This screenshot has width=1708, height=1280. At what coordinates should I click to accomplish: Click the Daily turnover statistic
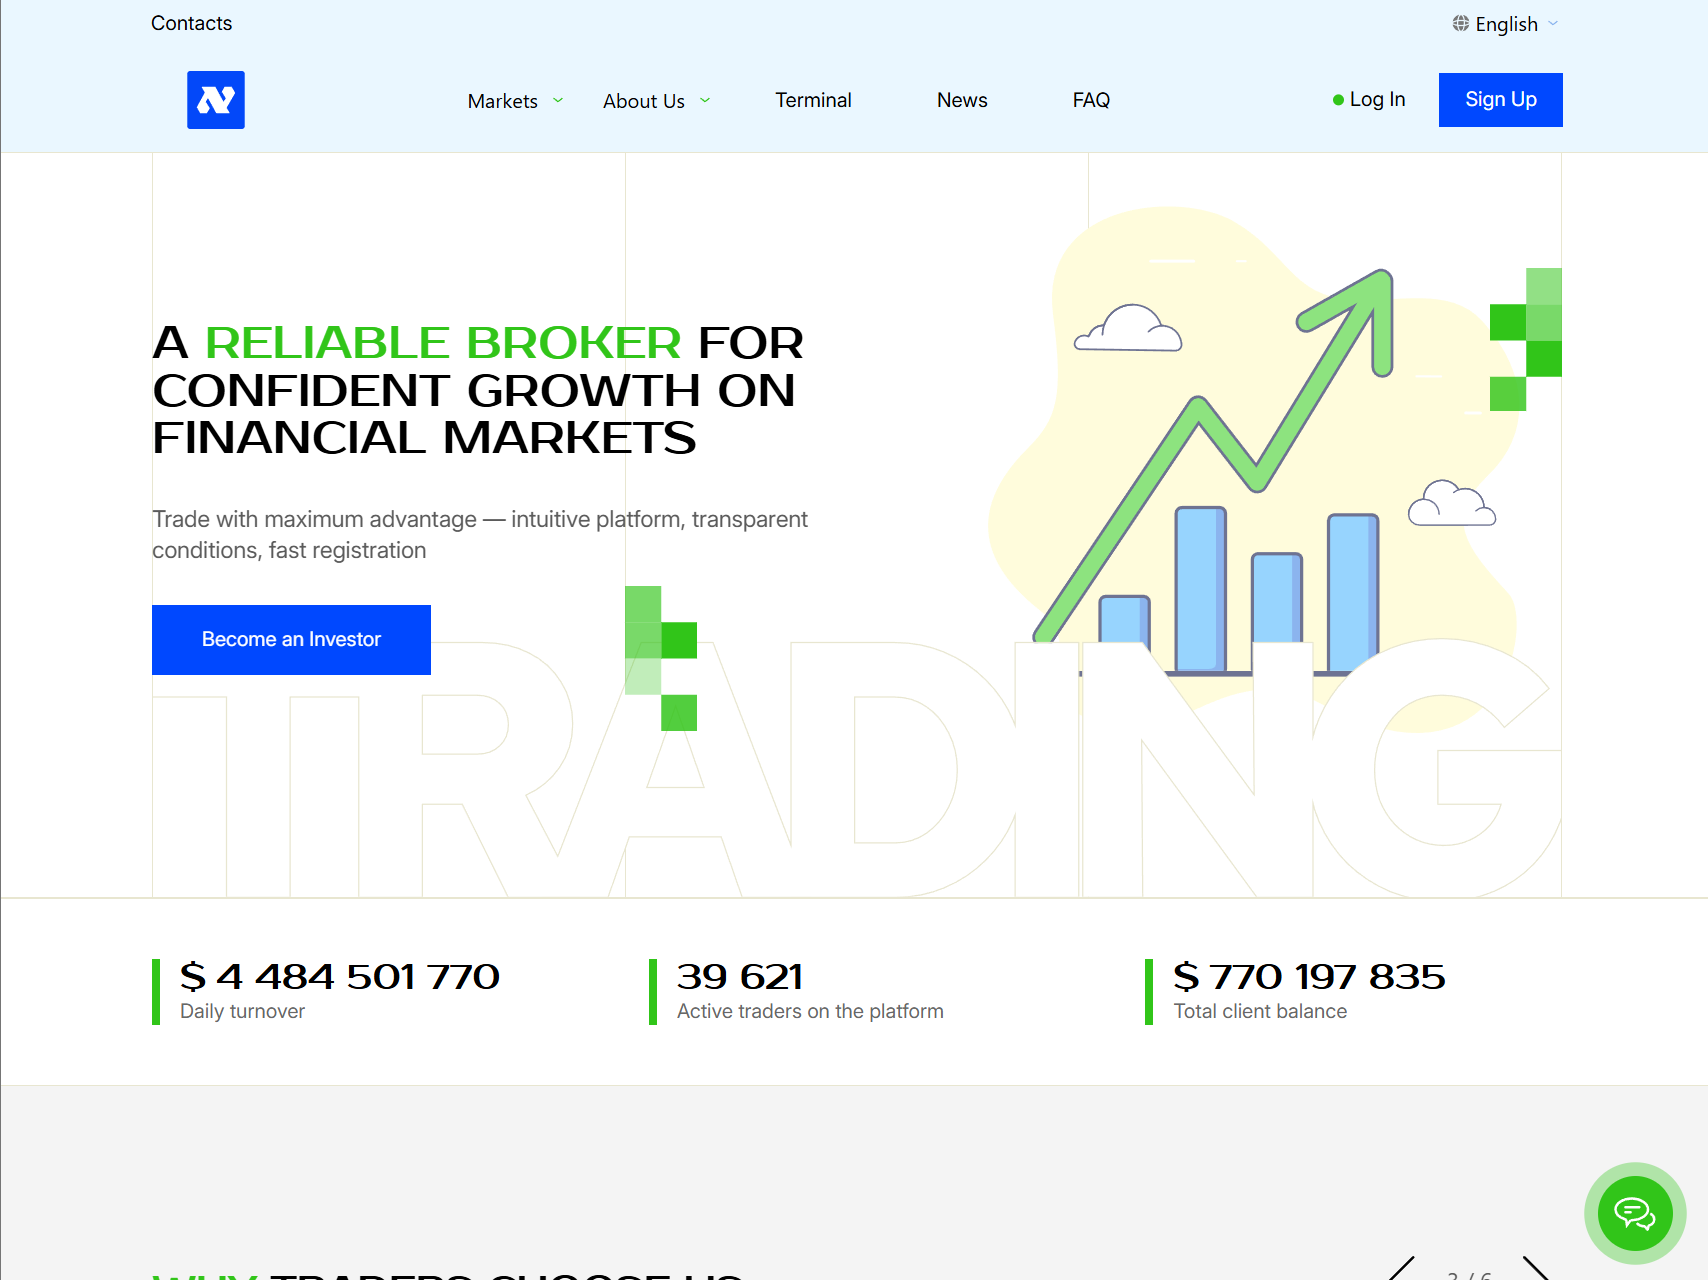point(339,988)
